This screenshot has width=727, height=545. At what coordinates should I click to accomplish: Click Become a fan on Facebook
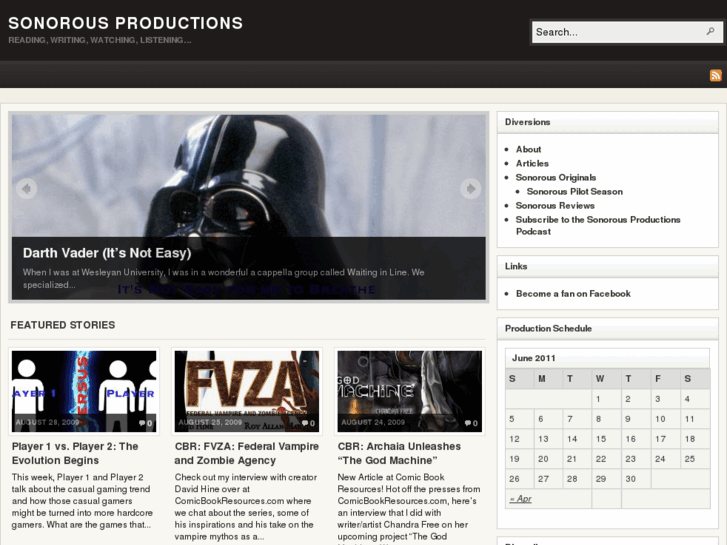coord(573,294)
